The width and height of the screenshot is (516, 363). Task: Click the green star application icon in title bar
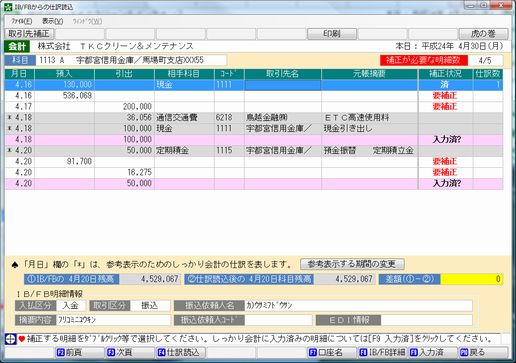pos(7,7)
